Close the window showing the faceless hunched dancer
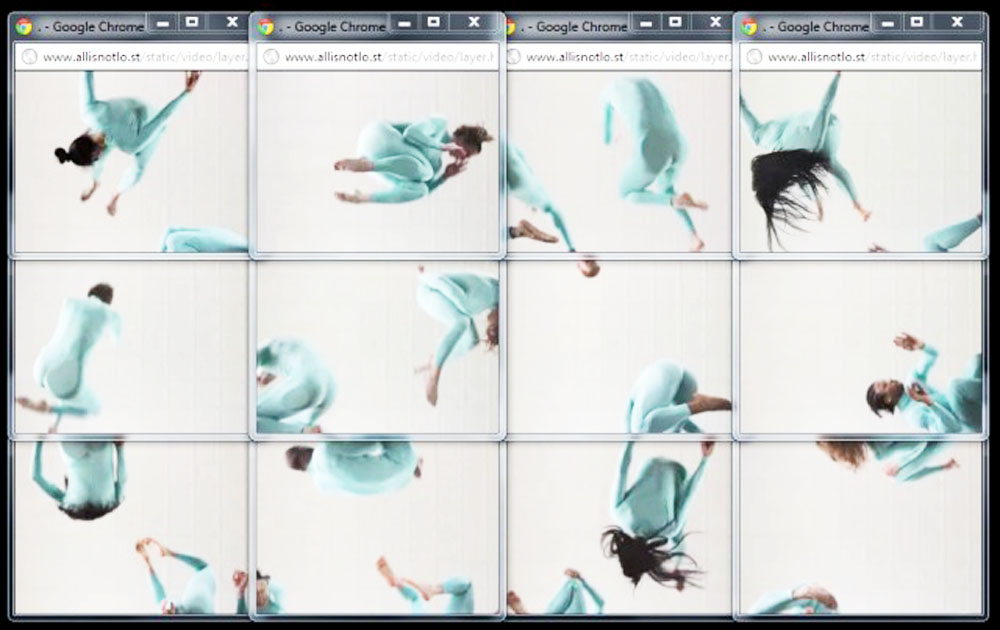Viewport: 1000px width, 630px height. coord(716,23)
